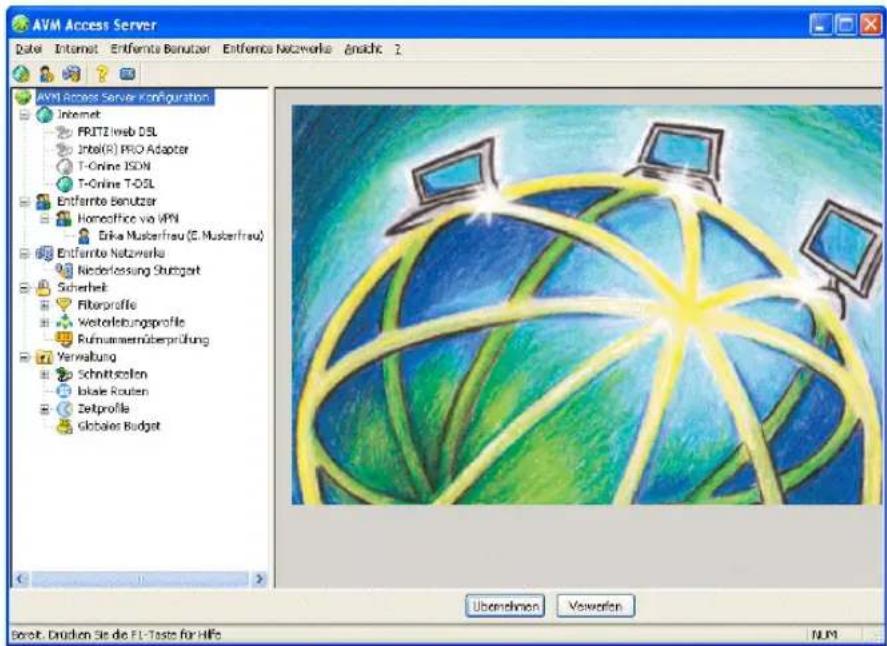Select the Rufnummernüberprüfung label
This screenshot has width=887, height=646.
pos(144,340)
